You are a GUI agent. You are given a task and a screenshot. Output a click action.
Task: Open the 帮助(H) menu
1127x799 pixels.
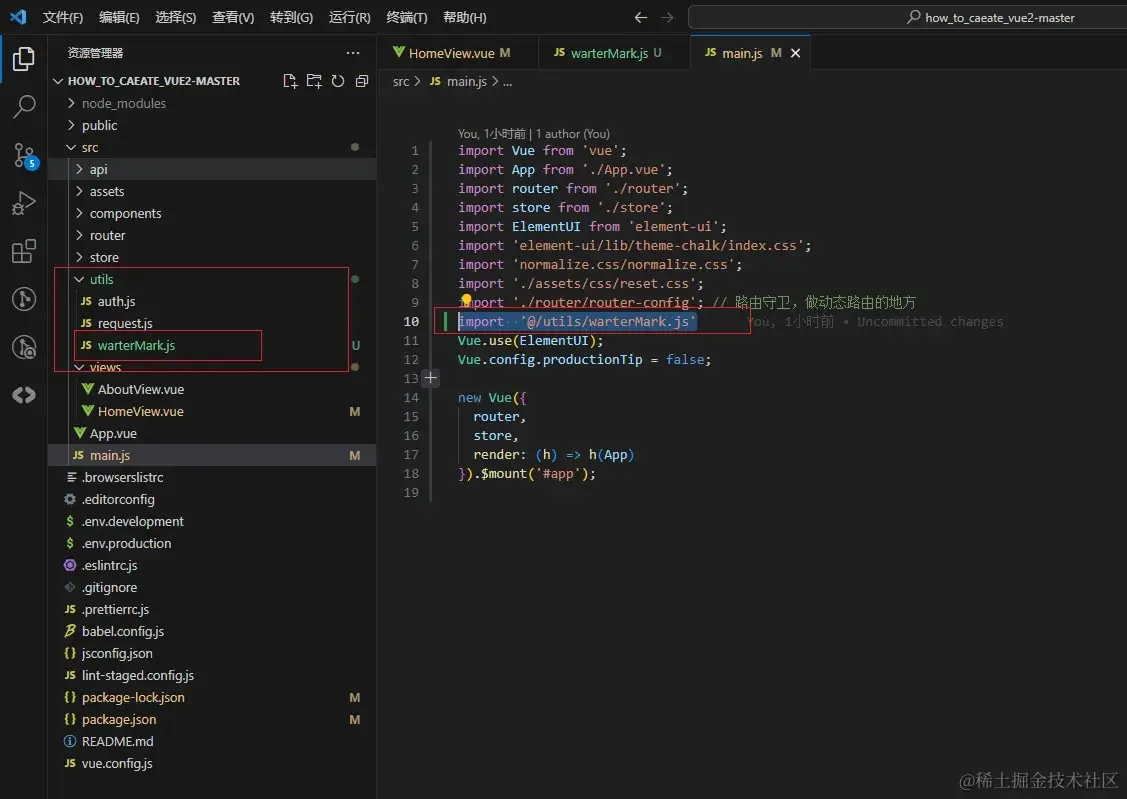click(464, 17)
